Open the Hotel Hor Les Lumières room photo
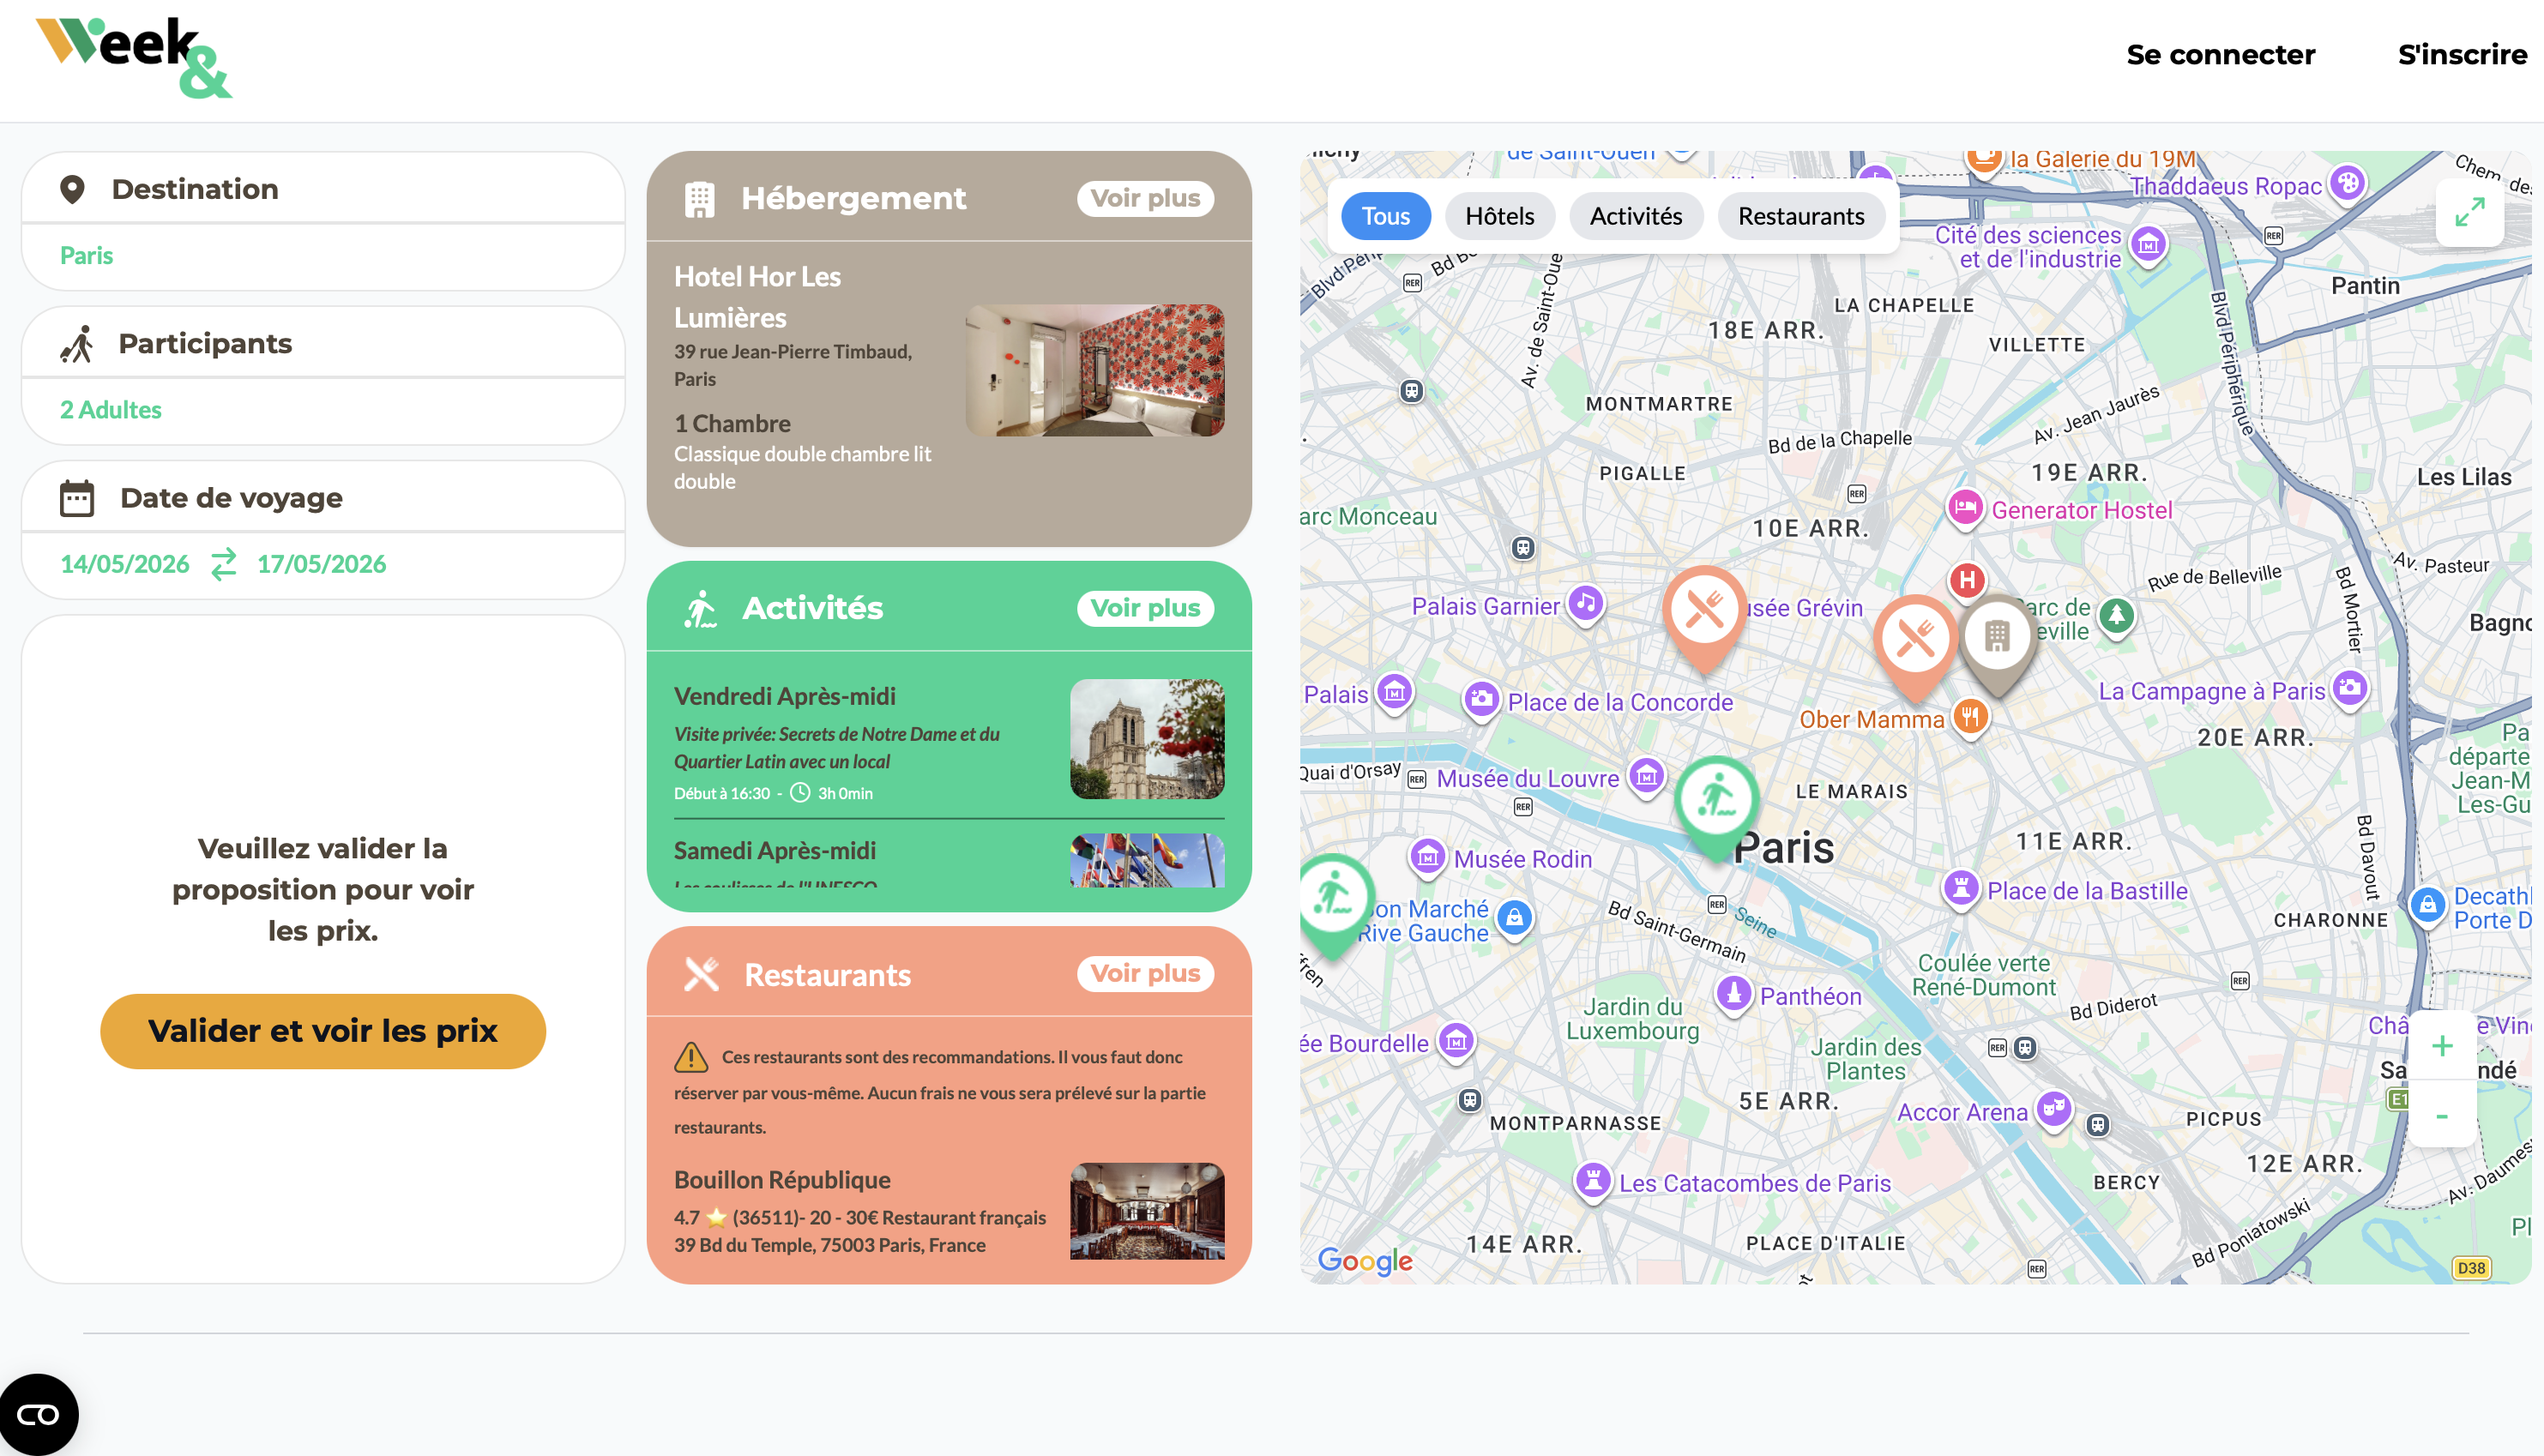 (x=1094, y=370)
